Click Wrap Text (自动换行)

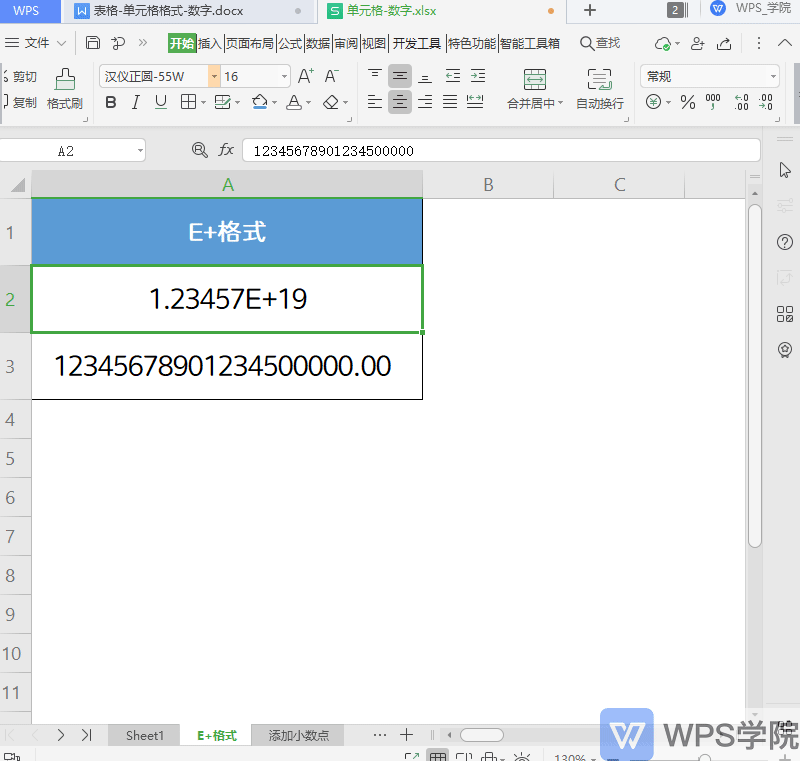click(599, 89)
